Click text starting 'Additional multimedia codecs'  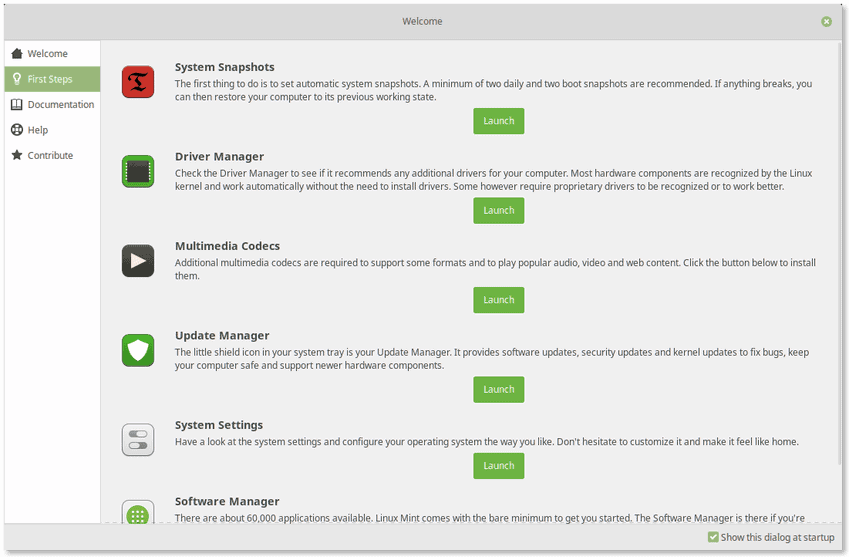[x=495, y=269]
